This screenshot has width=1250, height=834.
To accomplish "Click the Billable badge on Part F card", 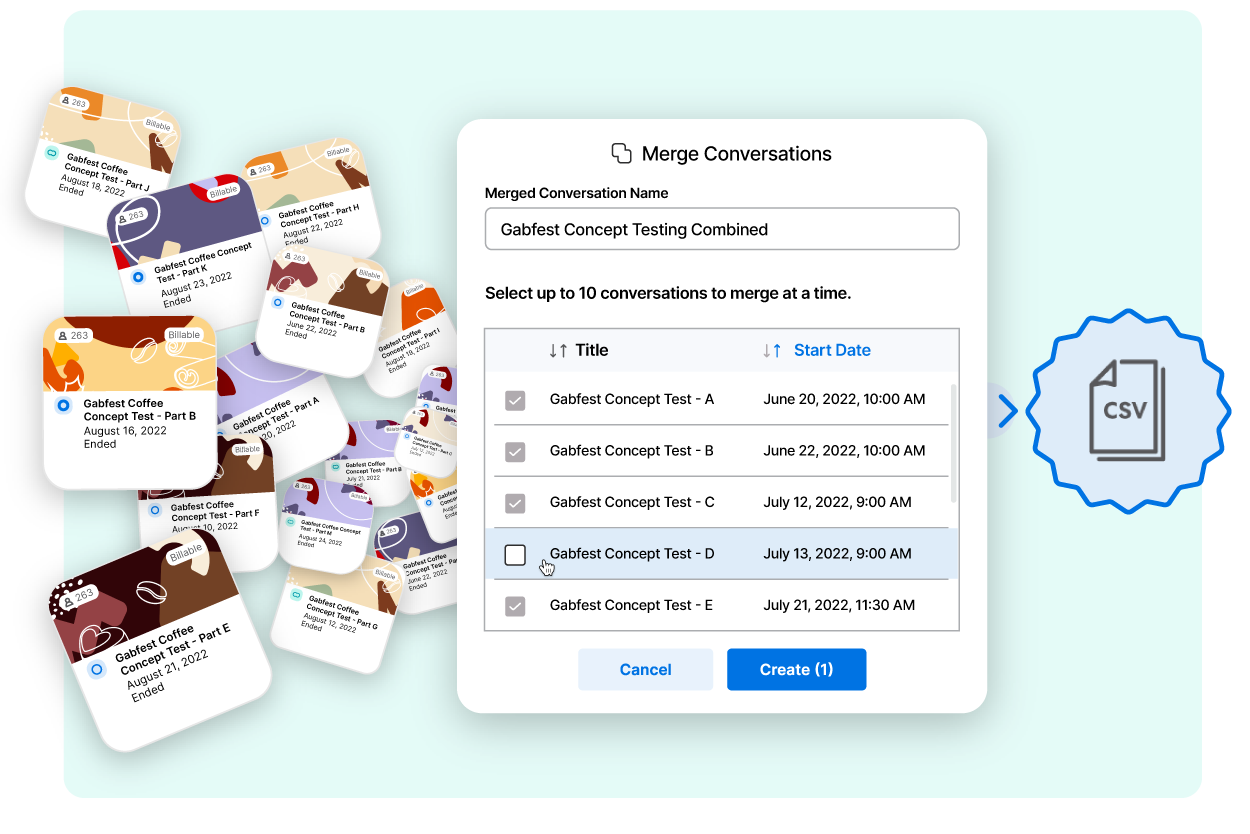I will coord(247,449).
